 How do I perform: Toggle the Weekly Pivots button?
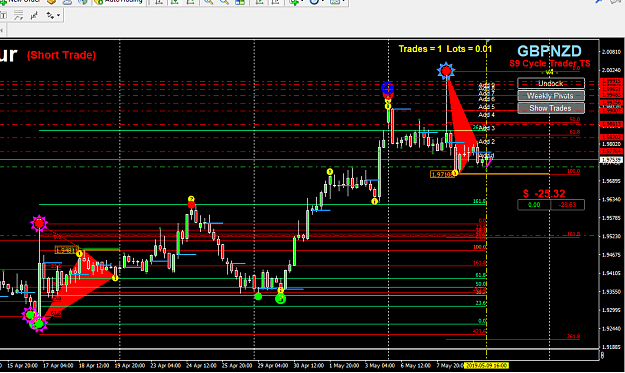[x=551, y=96]
